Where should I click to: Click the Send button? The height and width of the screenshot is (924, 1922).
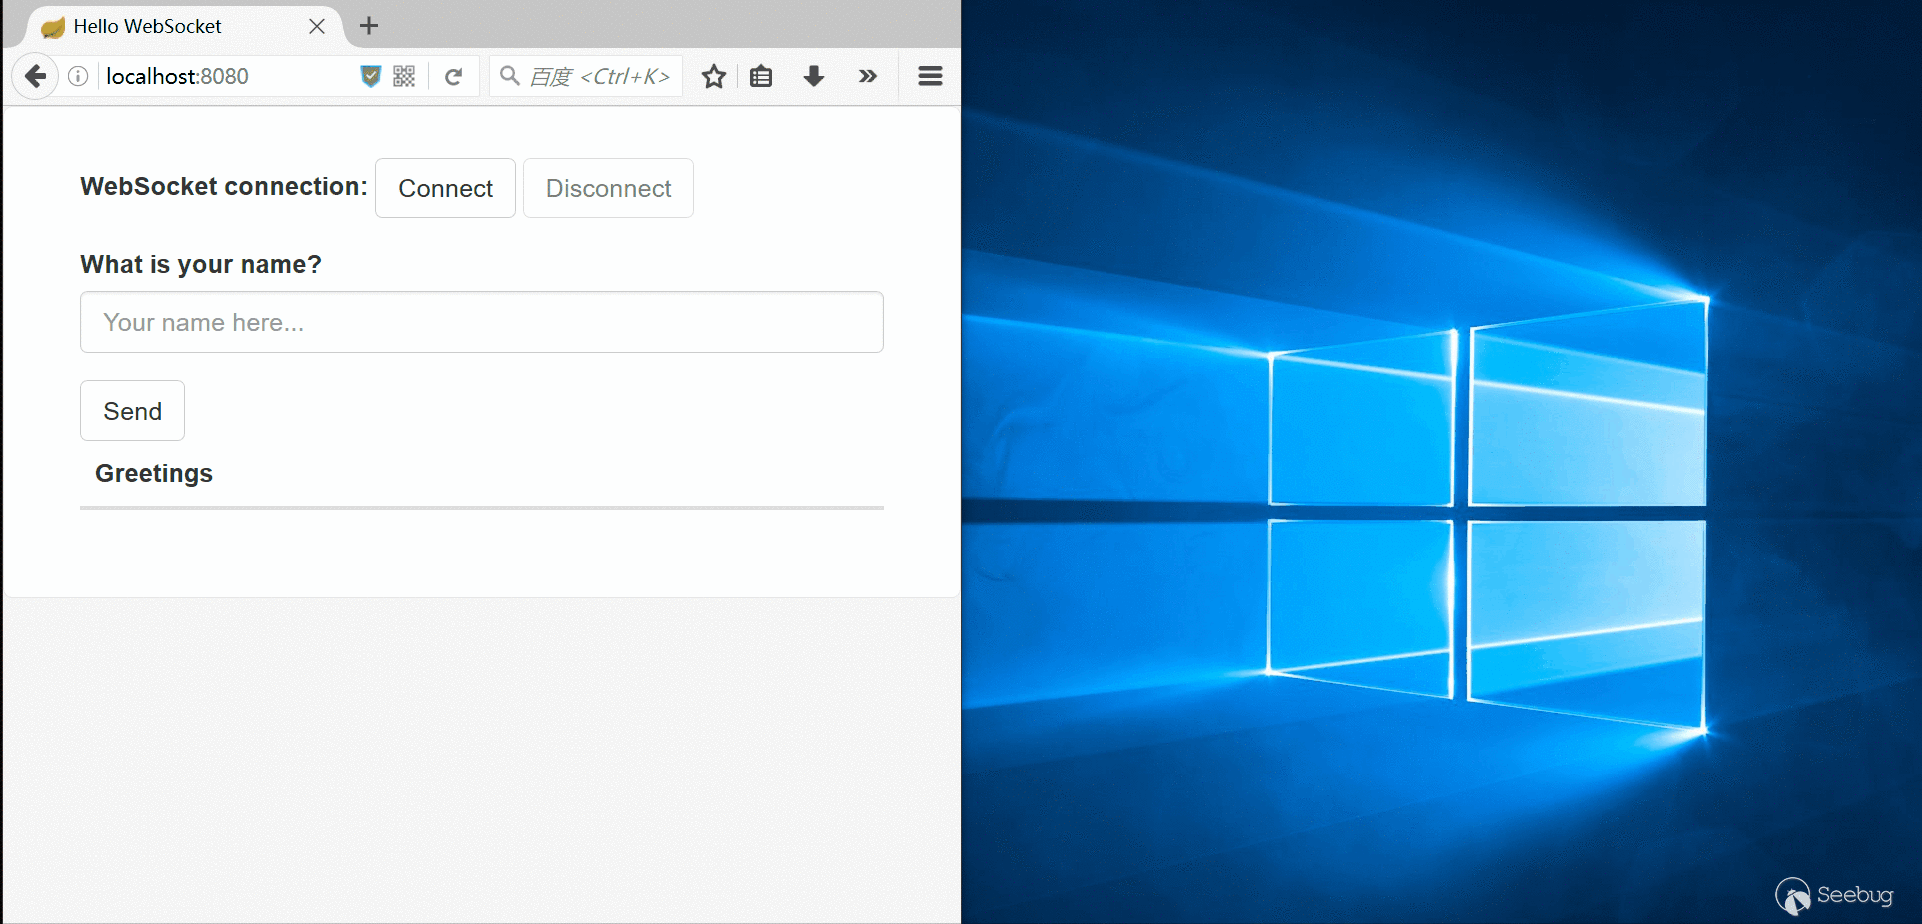click(x=132, y=411)
